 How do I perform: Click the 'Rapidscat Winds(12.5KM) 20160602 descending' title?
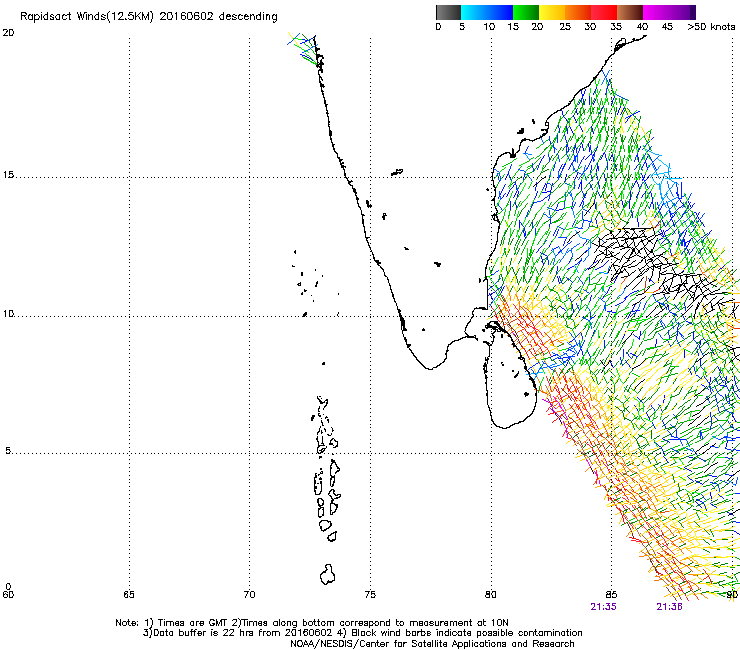pyautogui.click(x=149, y=16)
